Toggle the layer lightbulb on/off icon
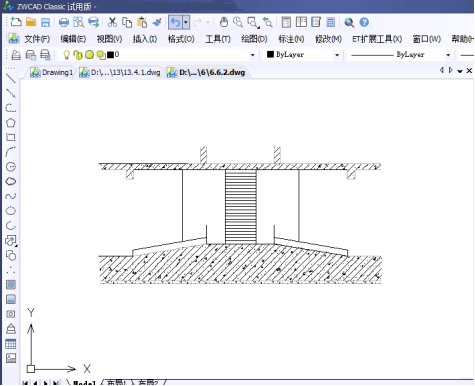This screenshot has width=475, height=386. [66, 55]
